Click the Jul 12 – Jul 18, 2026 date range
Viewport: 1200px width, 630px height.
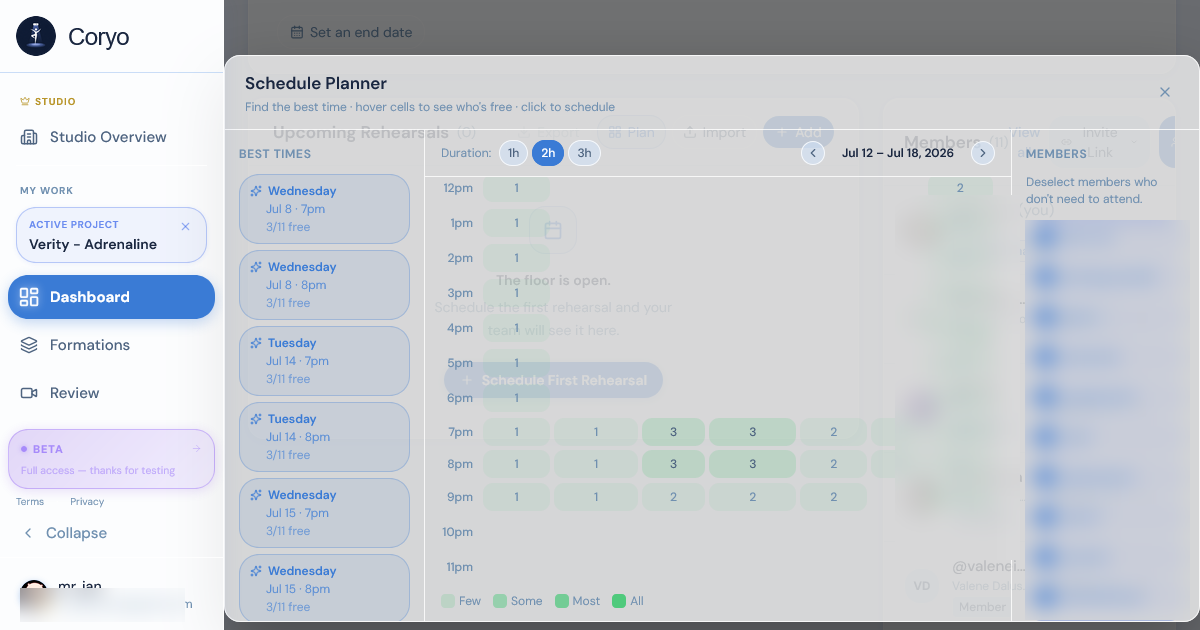coord(898,153)
